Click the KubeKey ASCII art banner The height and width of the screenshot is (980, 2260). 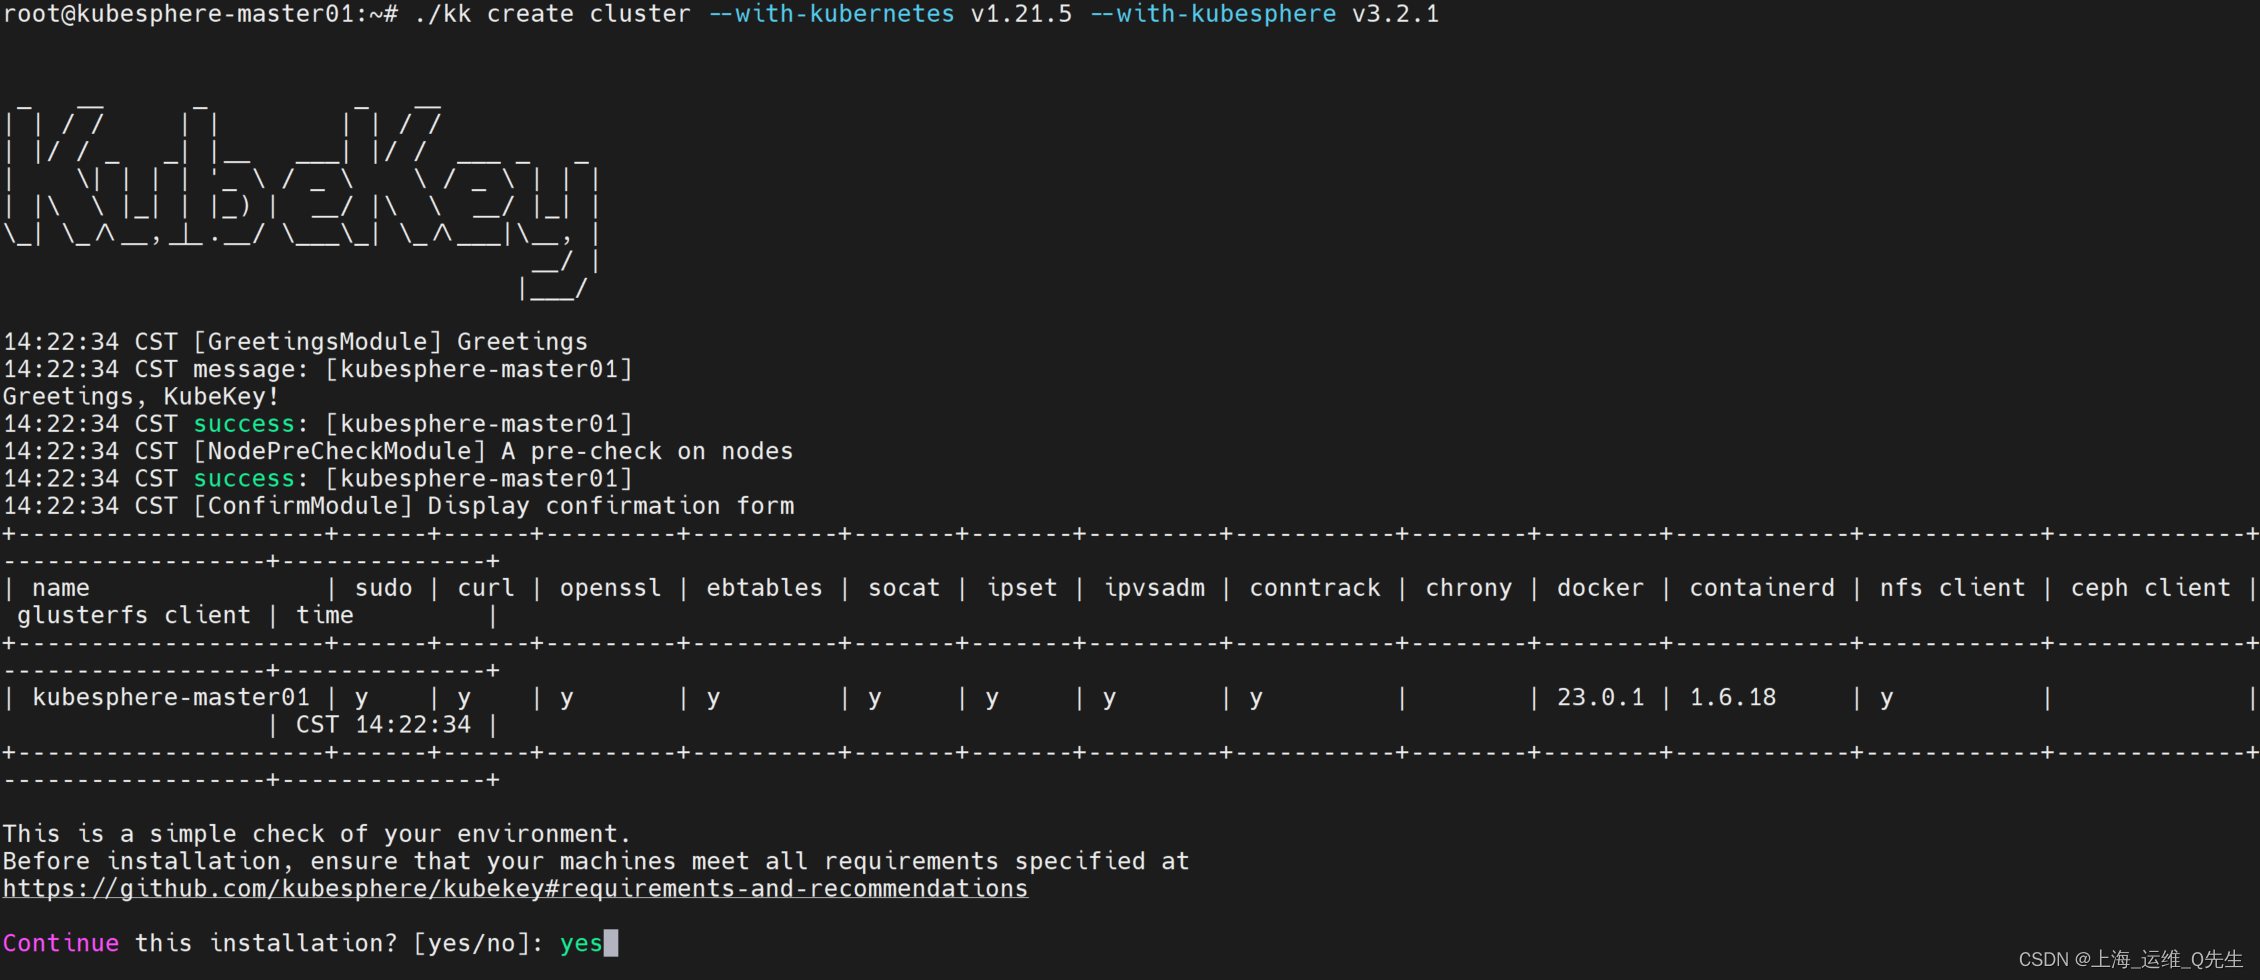(301, 200)
